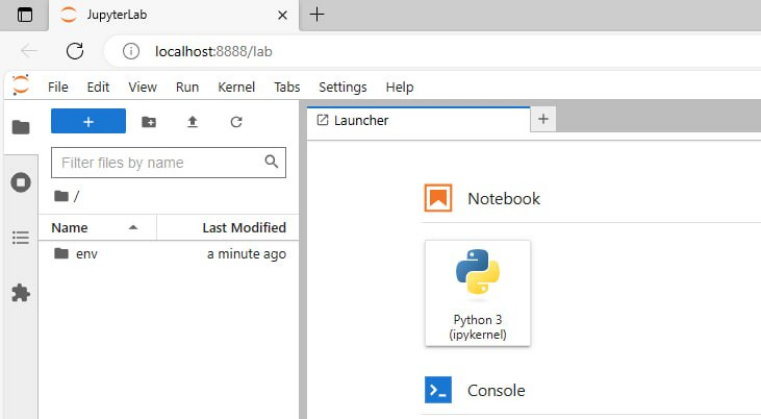Open the Run menu

click(187, 87)
